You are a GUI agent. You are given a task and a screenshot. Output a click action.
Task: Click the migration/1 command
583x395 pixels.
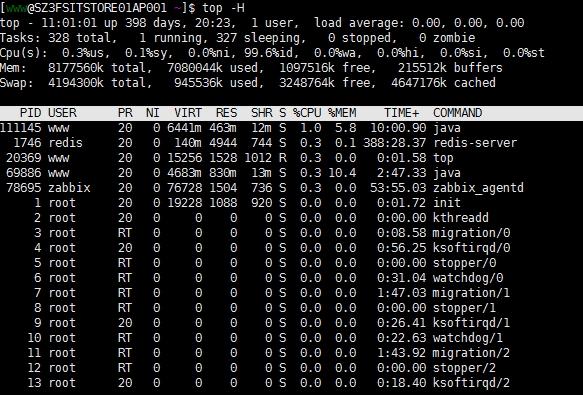[x=471, y=293]
